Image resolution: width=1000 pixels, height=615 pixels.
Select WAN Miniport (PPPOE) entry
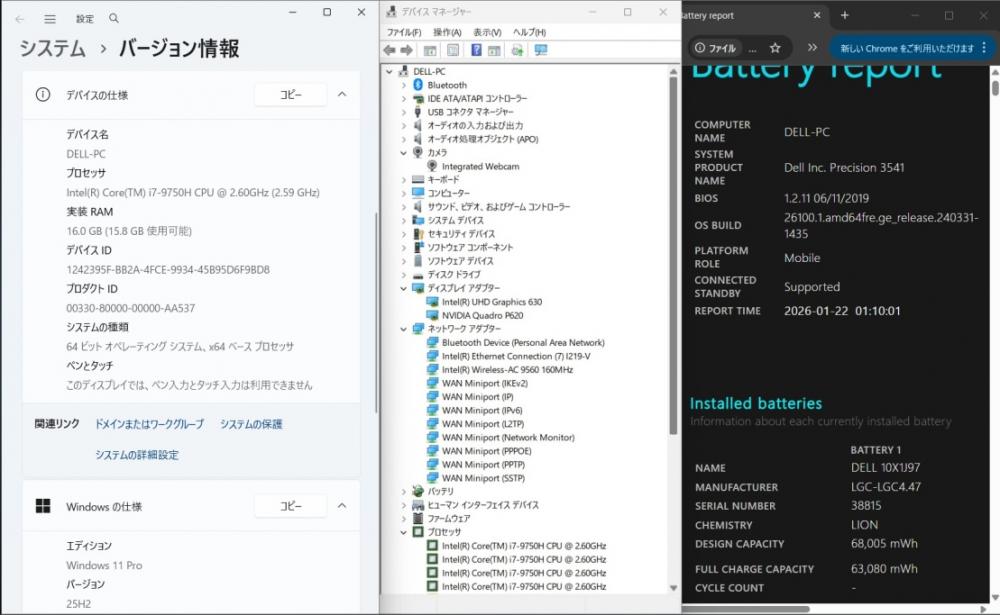(487, 451)
